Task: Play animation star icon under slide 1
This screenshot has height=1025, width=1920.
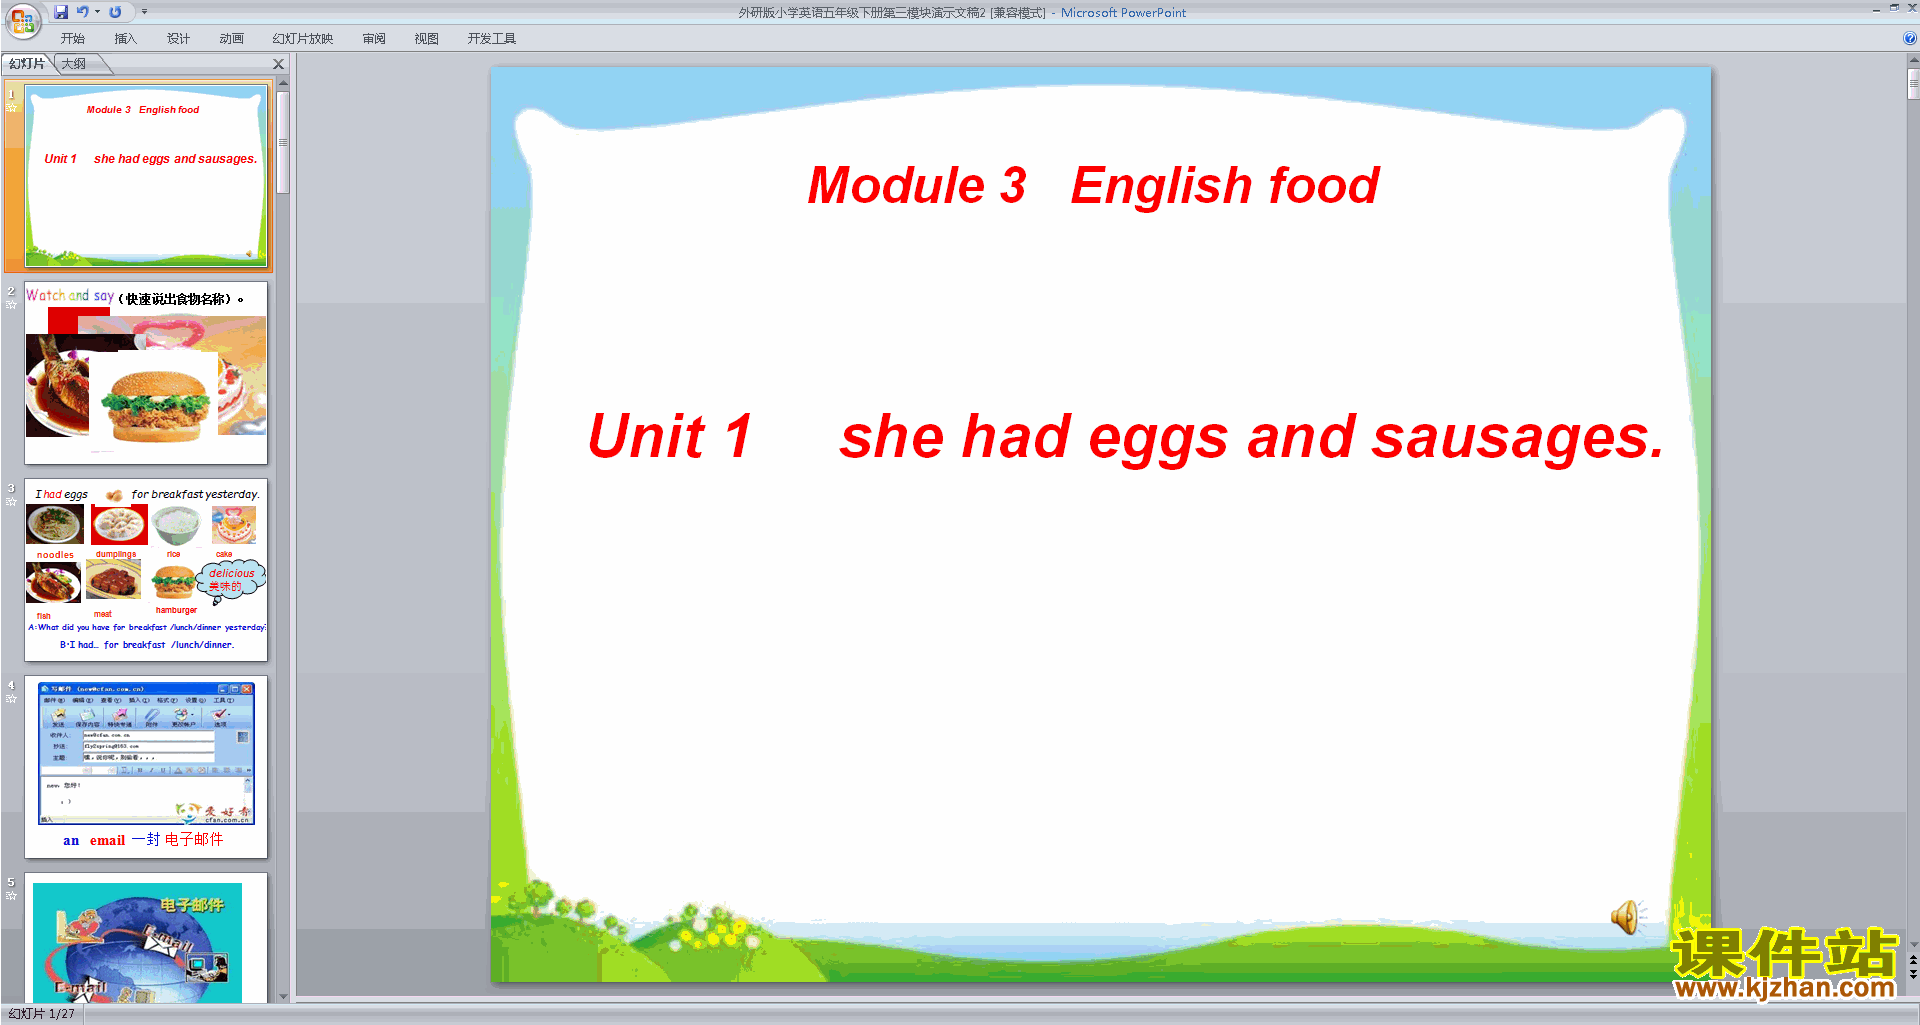Action: point(12,107)
